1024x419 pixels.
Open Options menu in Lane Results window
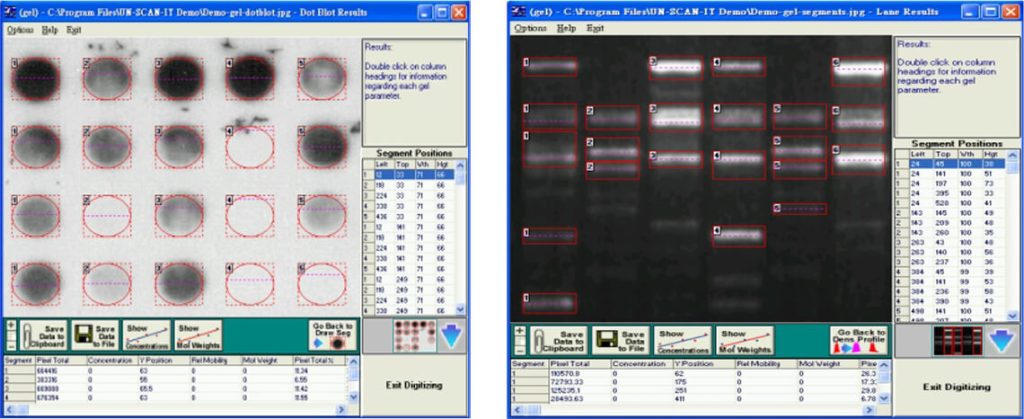(x=530, y=28)
